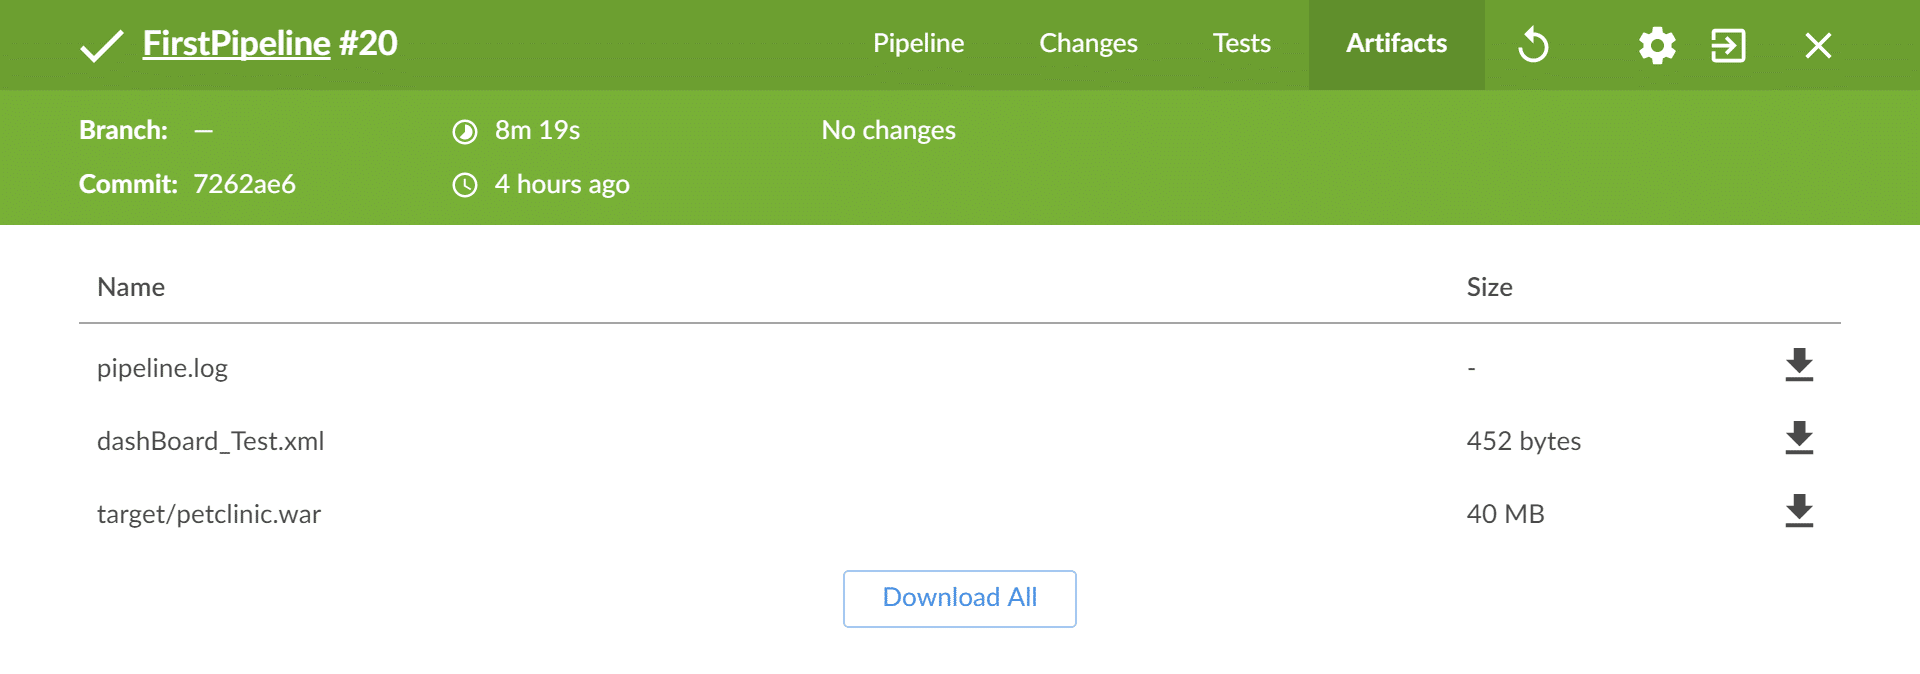Open pipeline settings gear icon
This screenshot has height=674, width=1920.
(1657, 45)
